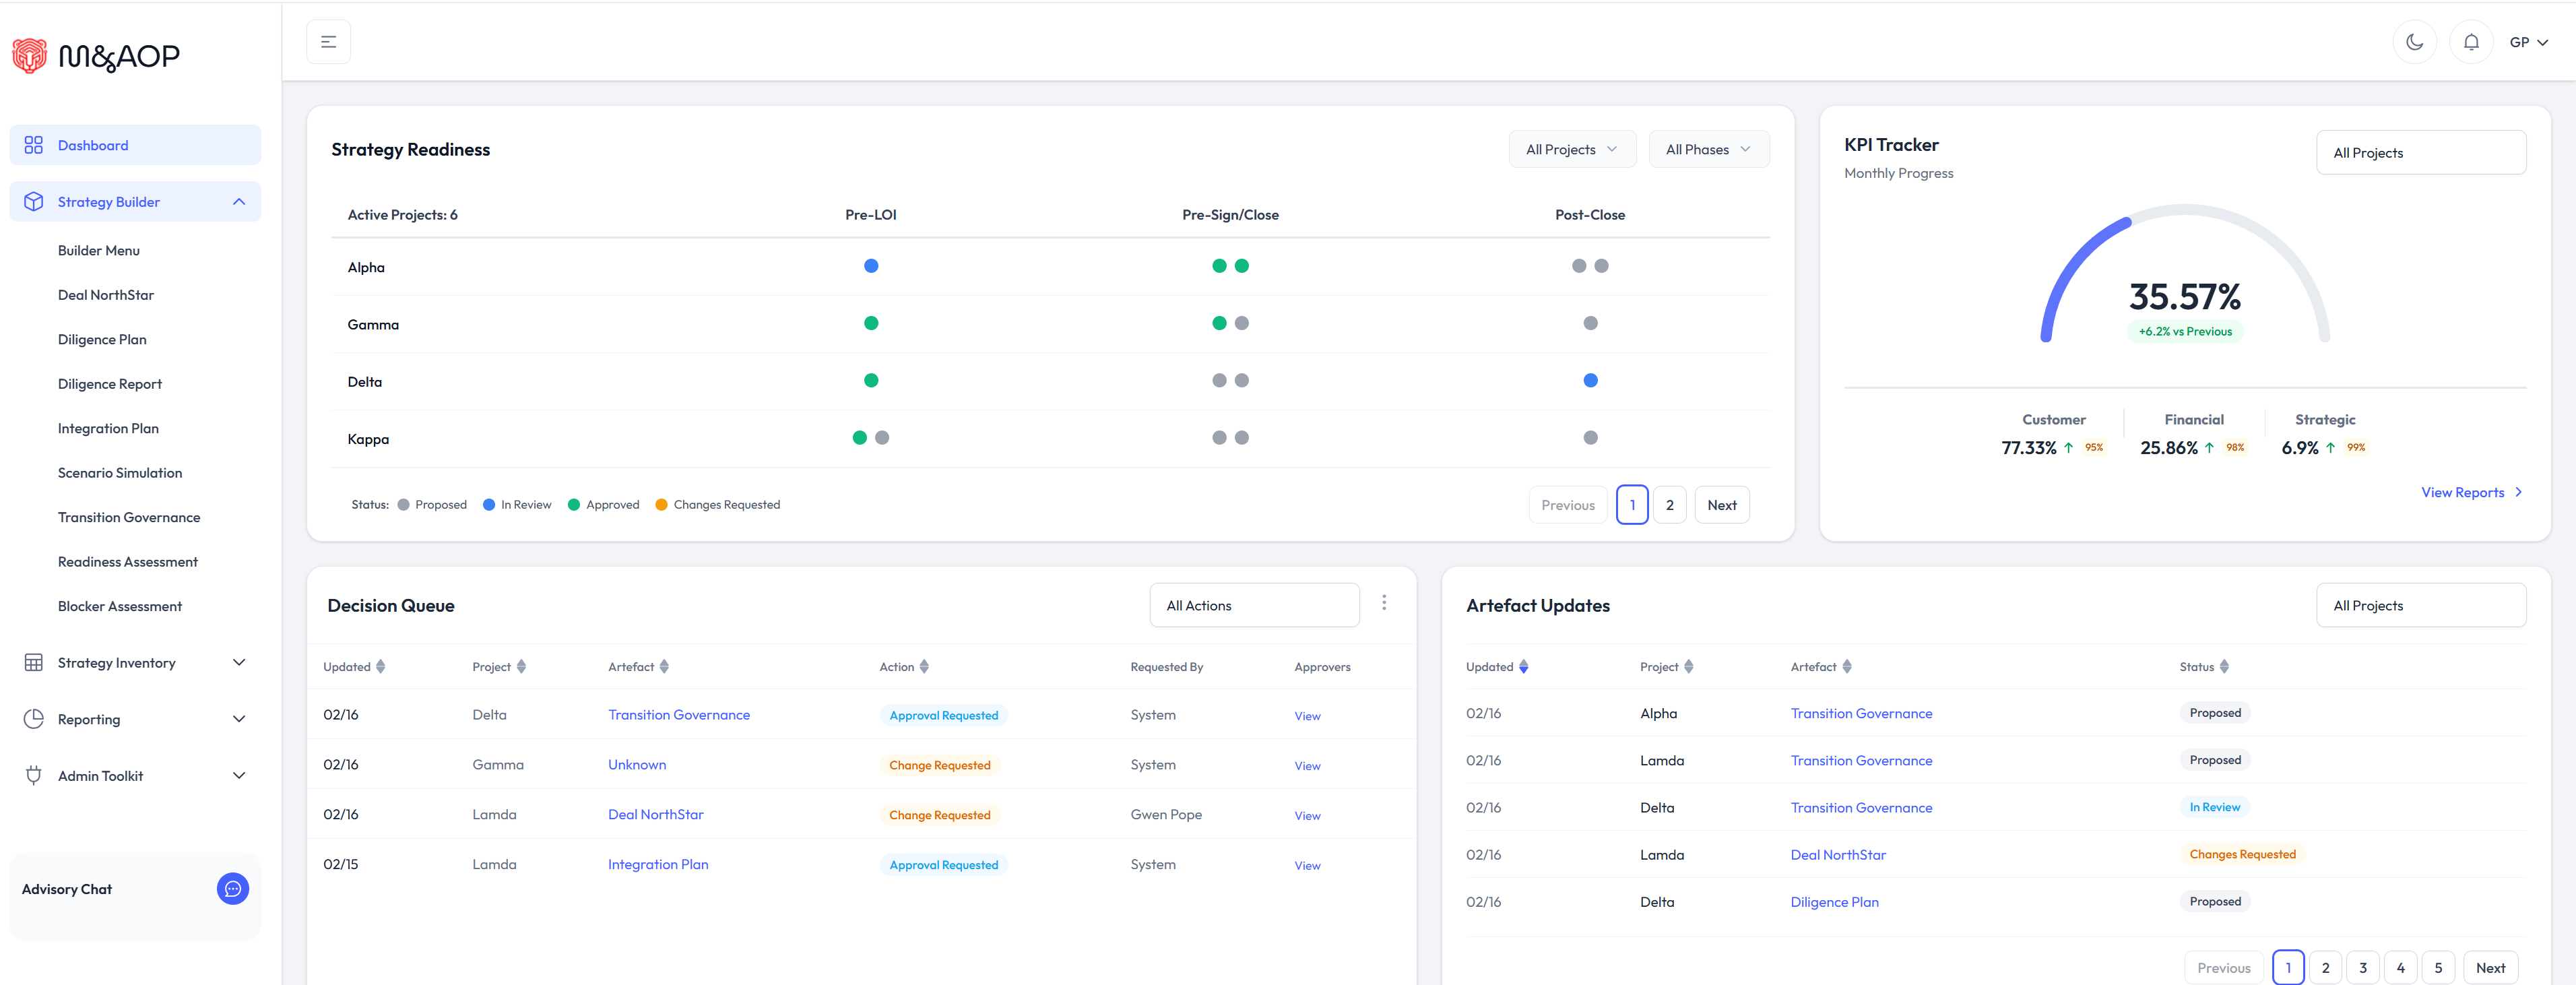
Task: Click View Reports in the KPI Tracker
Action: click(x=2464, y=492)
